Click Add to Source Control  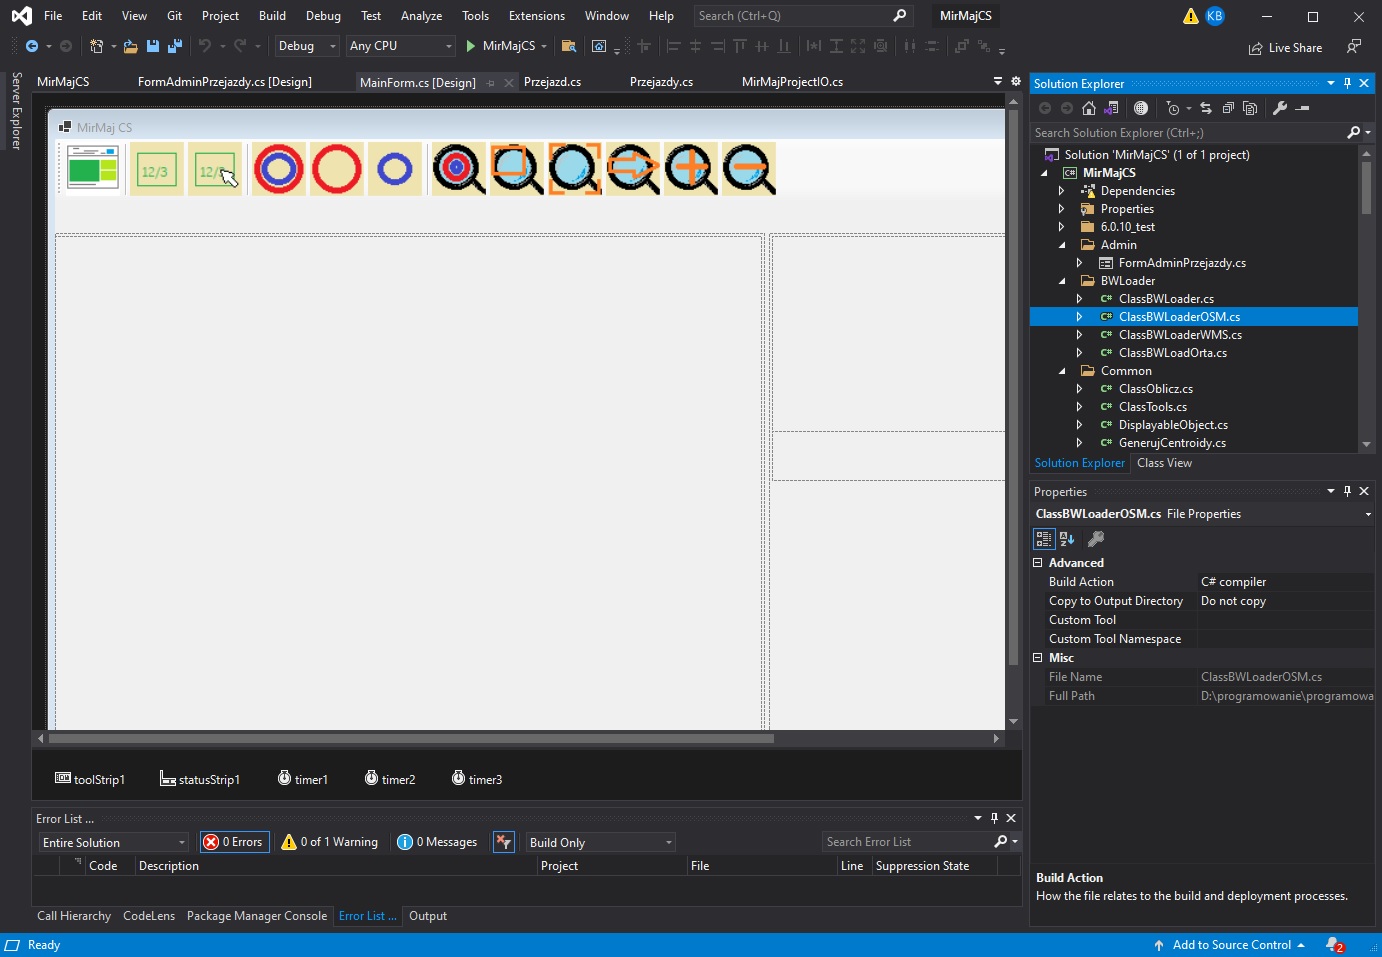[x=1229, y=945]
